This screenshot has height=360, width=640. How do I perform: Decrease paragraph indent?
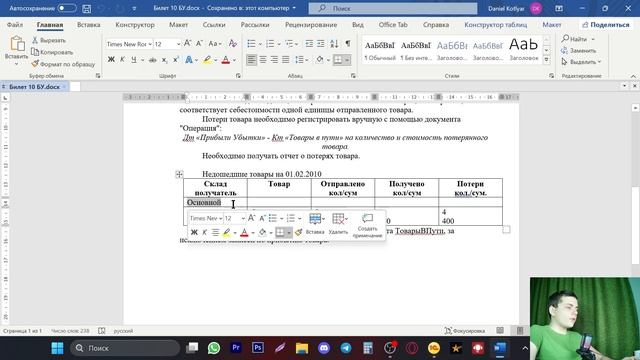pos(309,44)
